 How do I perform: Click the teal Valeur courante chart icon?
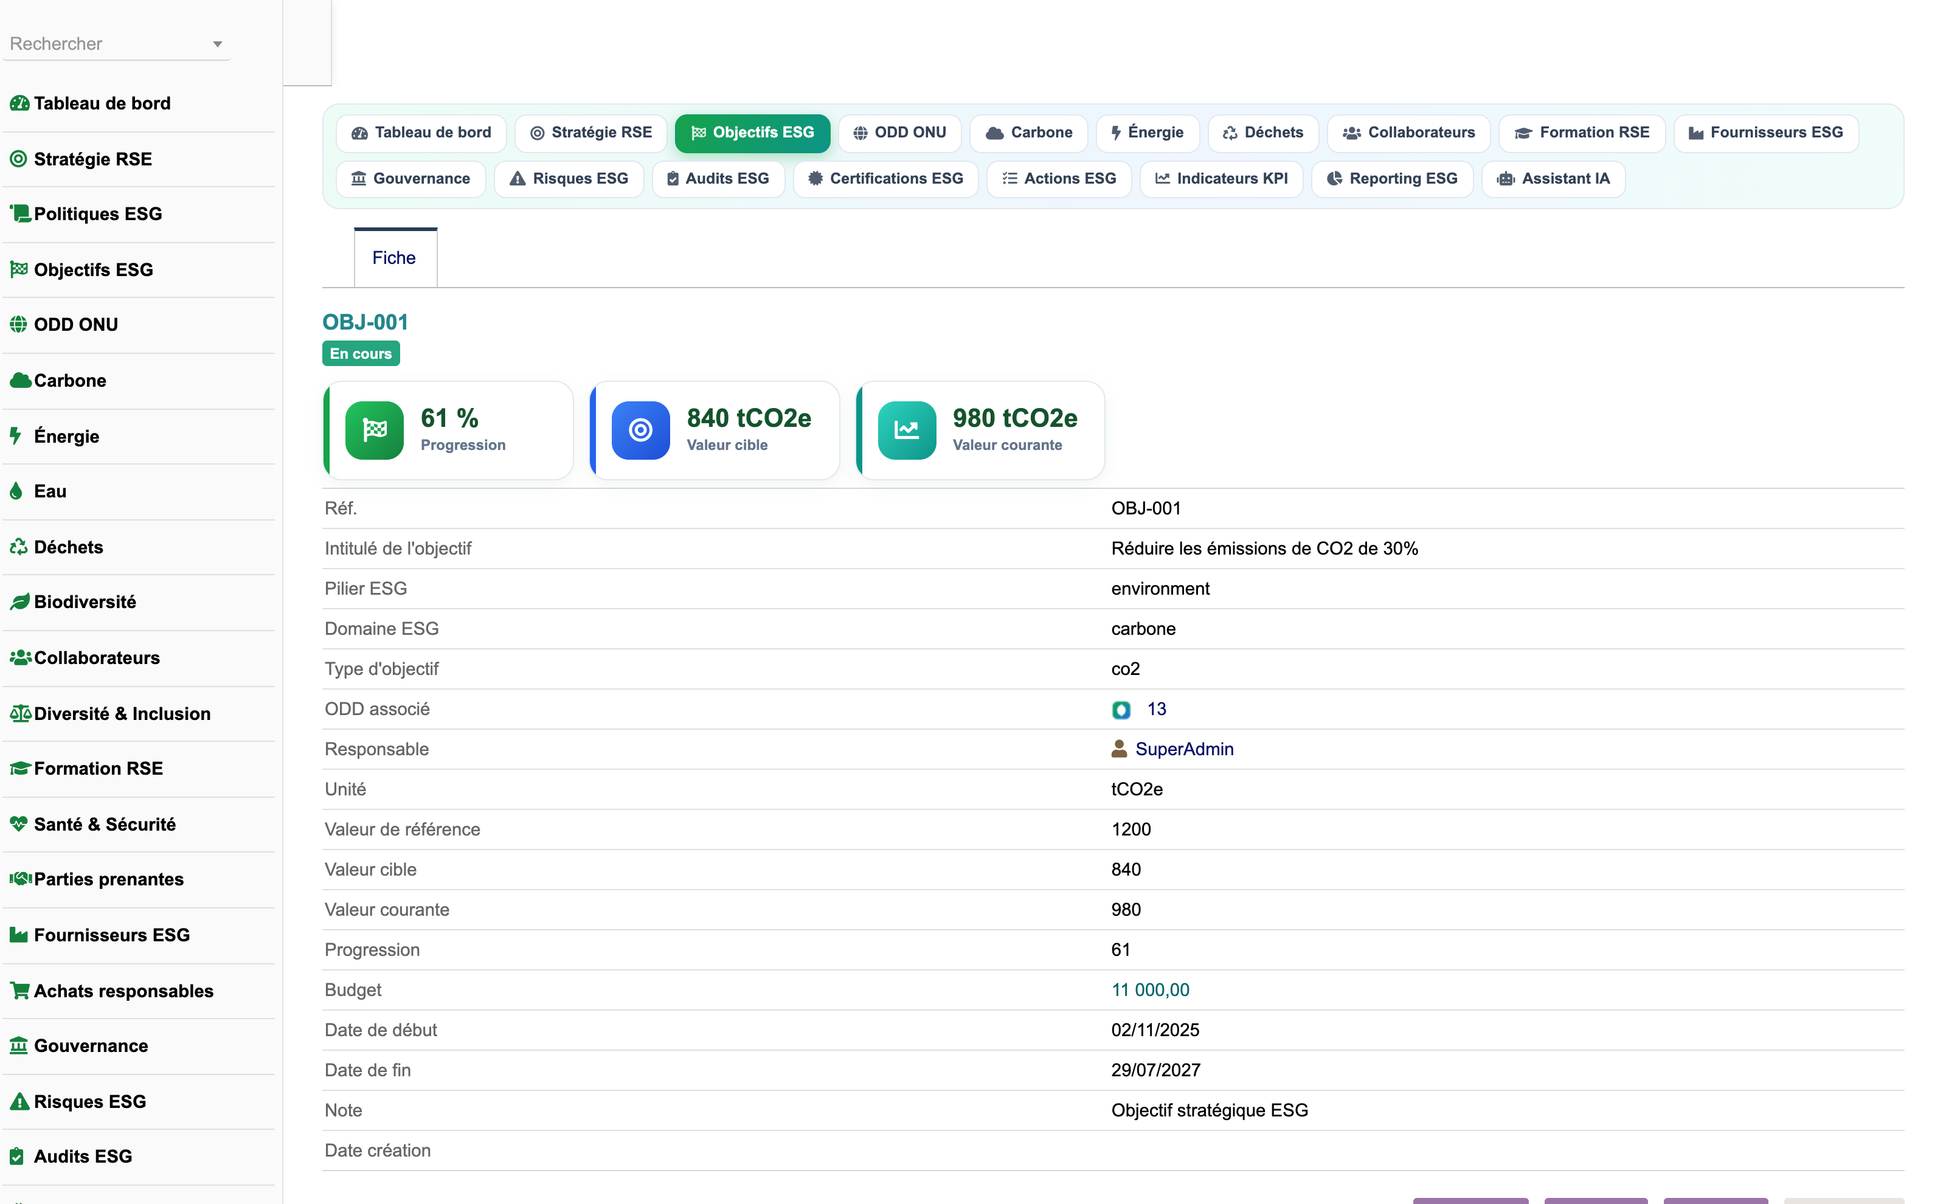click(x=906, y=430)
